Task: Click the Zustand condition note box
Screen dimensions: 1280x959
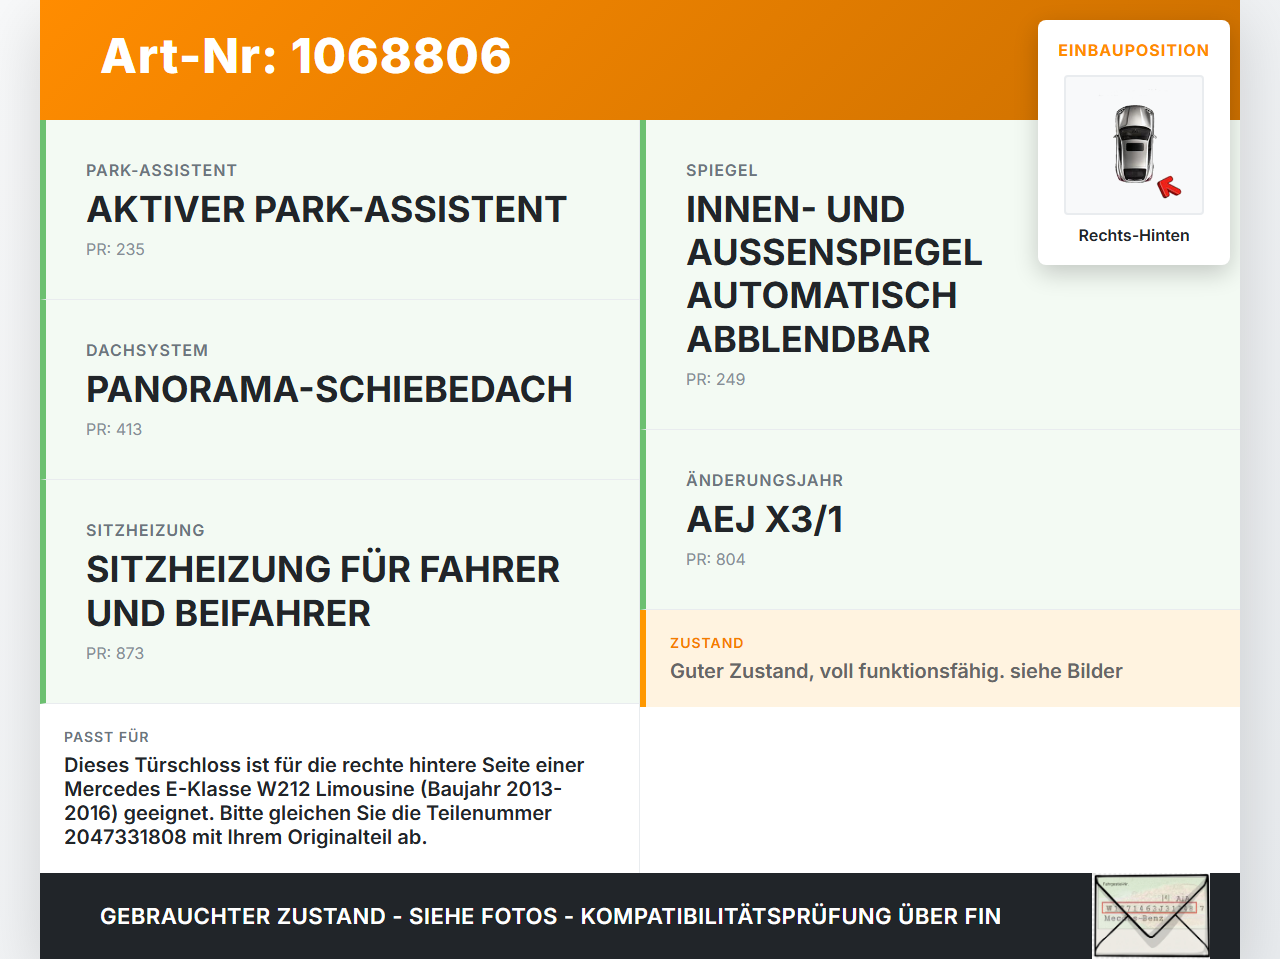Action: 940,658
